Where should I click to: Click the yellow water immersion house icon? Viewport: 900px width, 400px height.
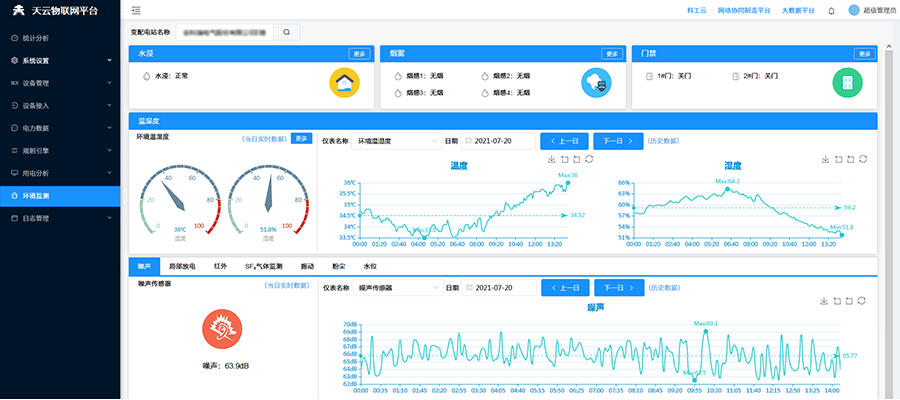(x=344, y=83)
